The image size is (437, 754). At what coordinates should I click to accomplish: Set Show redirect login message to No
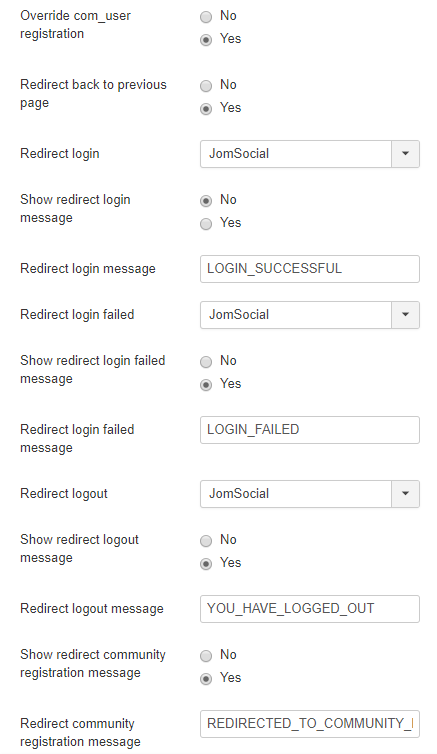(206, 201)
